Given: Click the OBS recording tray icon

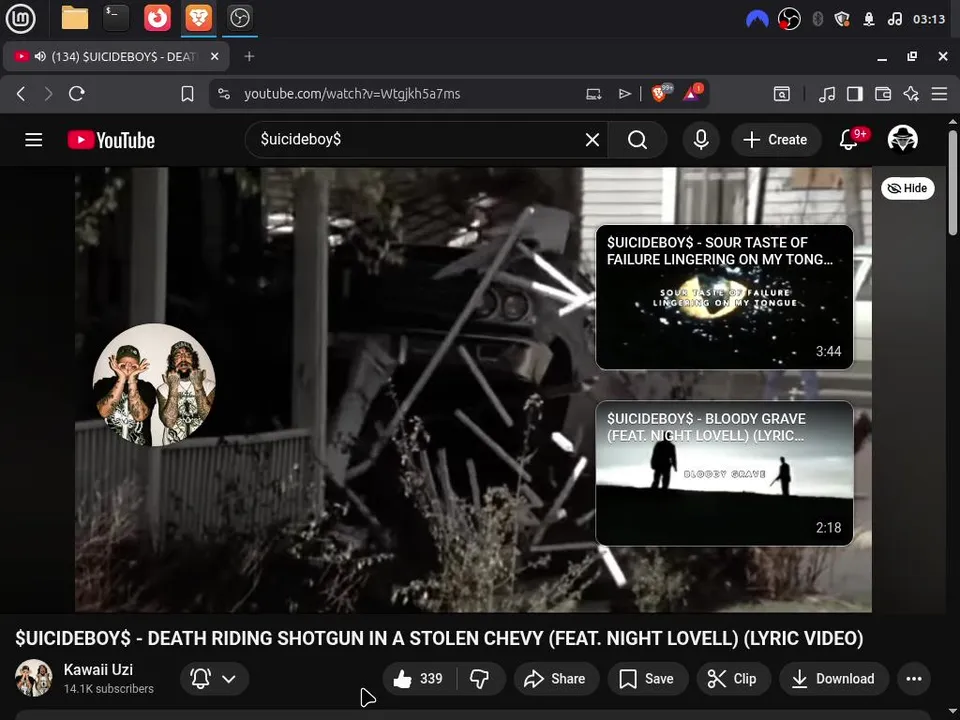Looking at the screenshot, I should (x=789, y=19).
